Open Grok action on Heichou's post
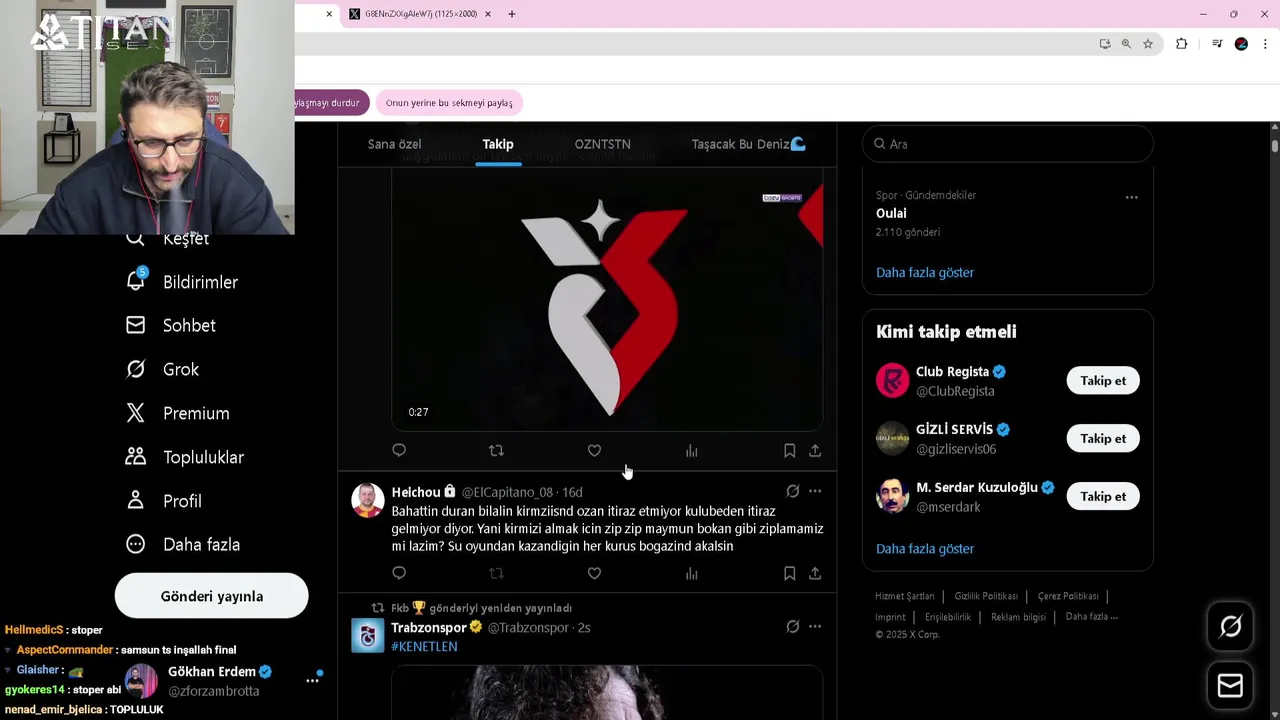The height and width of the screenshot is (720, 1280). coord(792,491)
